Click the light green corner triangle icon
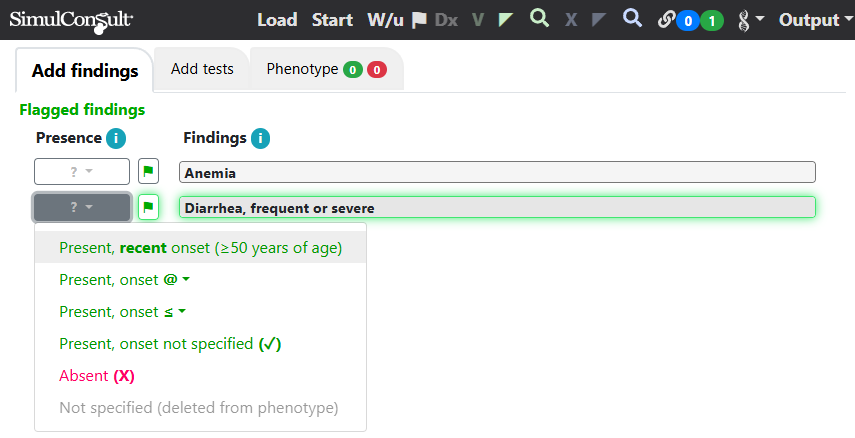Image resolution: width=855 pixels, height=438 pixels. click(x=506, y=20)
